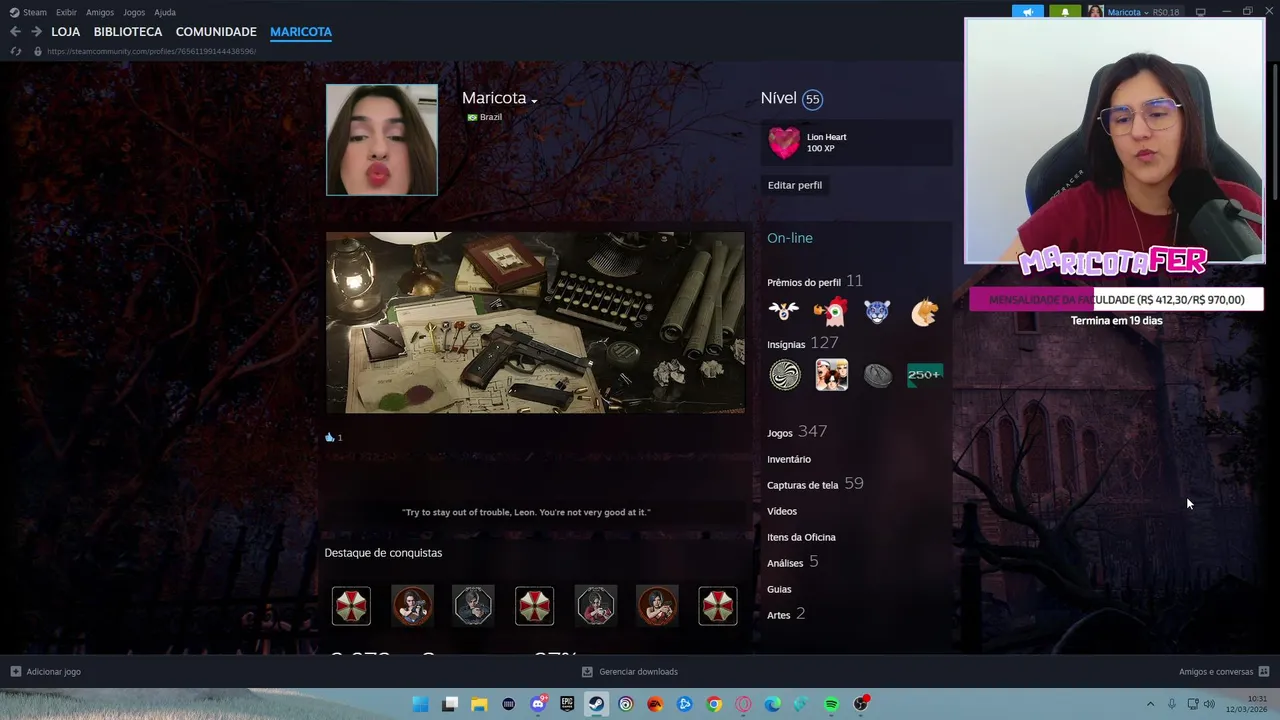Open the fourth achievement, an Umbrella logo

(534, 606)
